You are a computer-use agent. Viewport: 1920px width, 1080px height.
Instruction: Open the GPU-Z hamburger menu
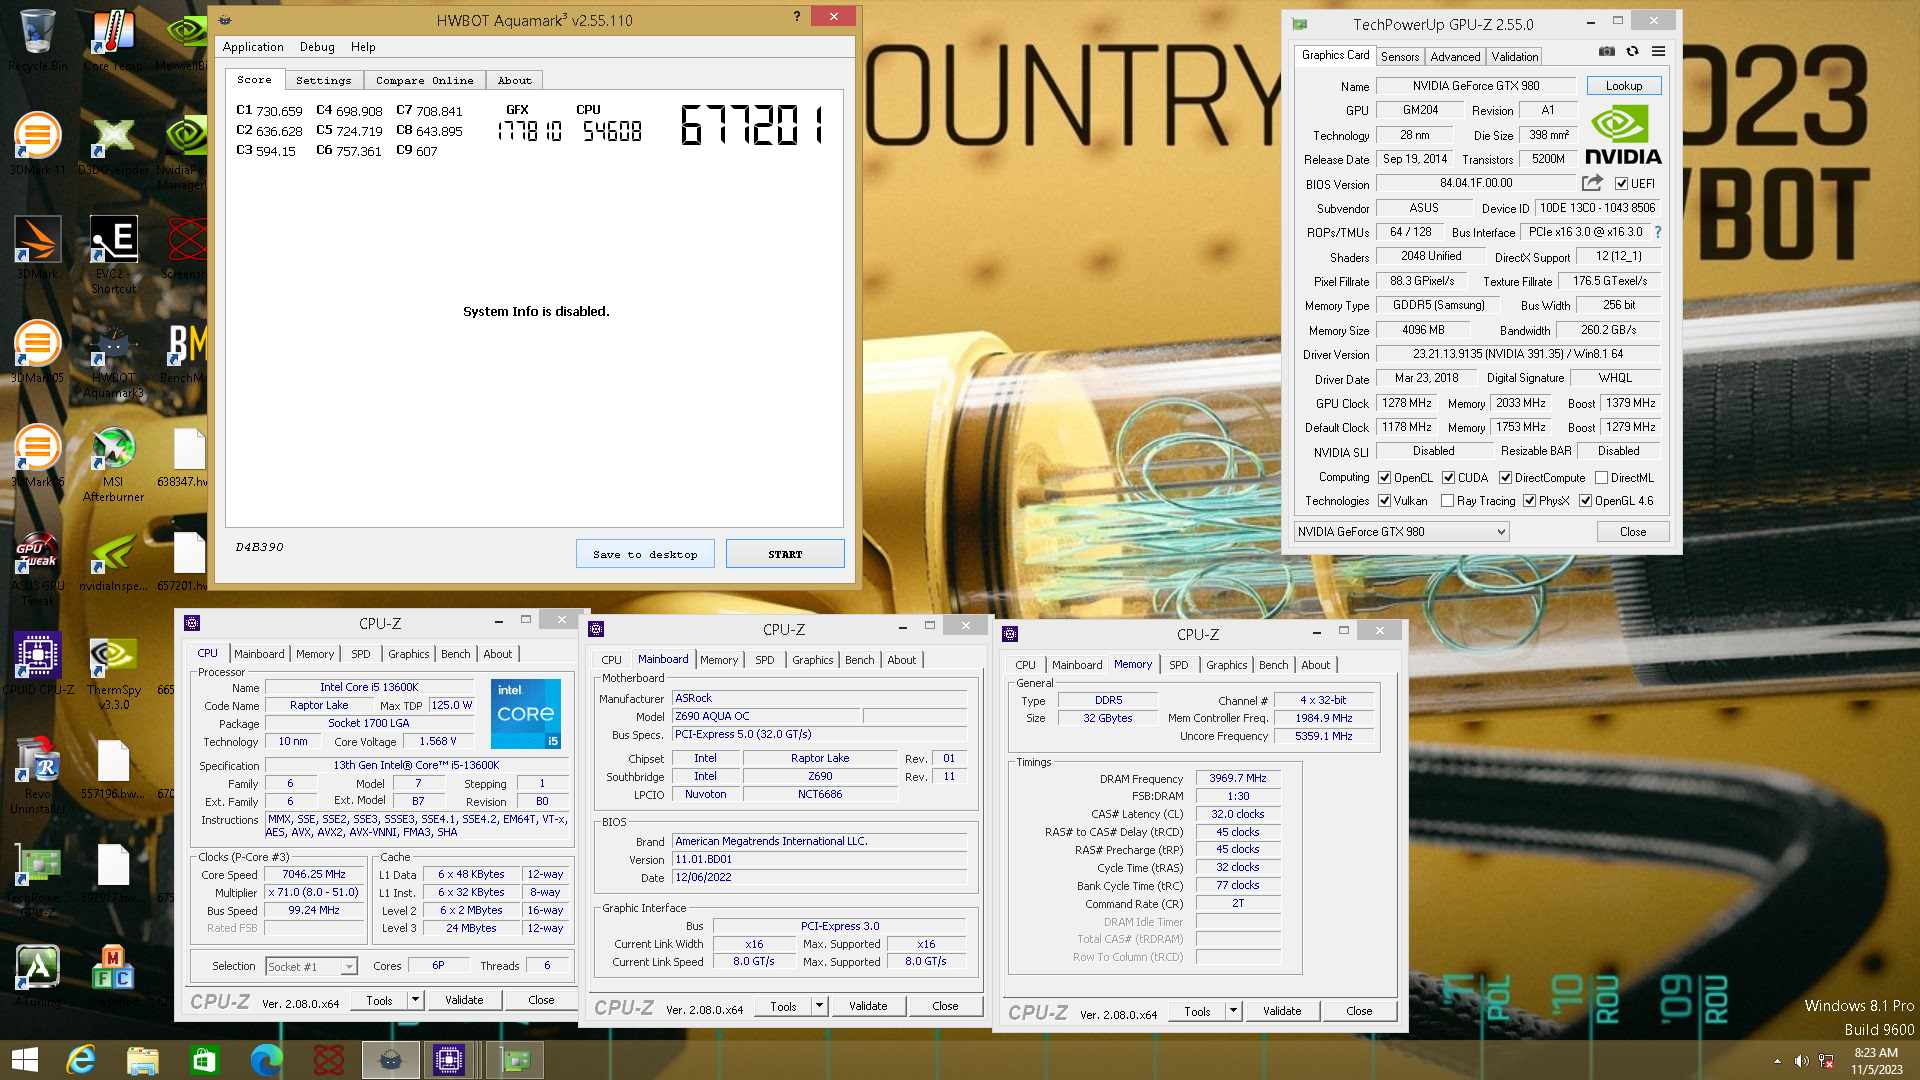[1658, 51]
